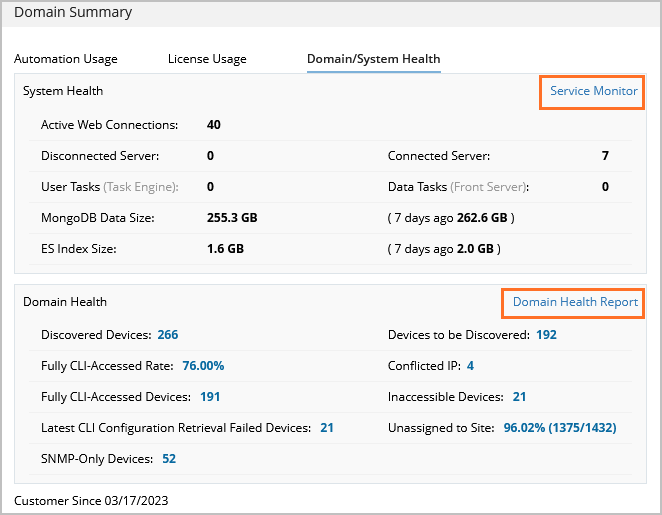Open the SNMP-Only Devices count 52

click(x=168, y=459)
